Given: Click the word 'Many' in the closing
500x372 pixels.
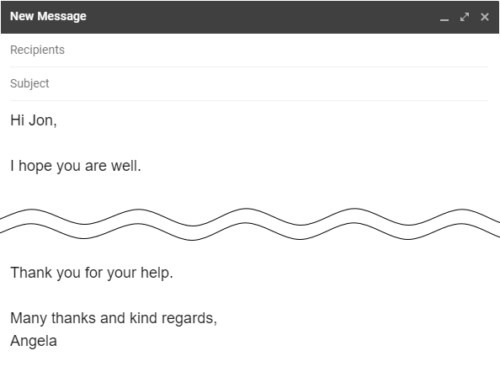Looking at the screenshot, I should tap(29, 318).
